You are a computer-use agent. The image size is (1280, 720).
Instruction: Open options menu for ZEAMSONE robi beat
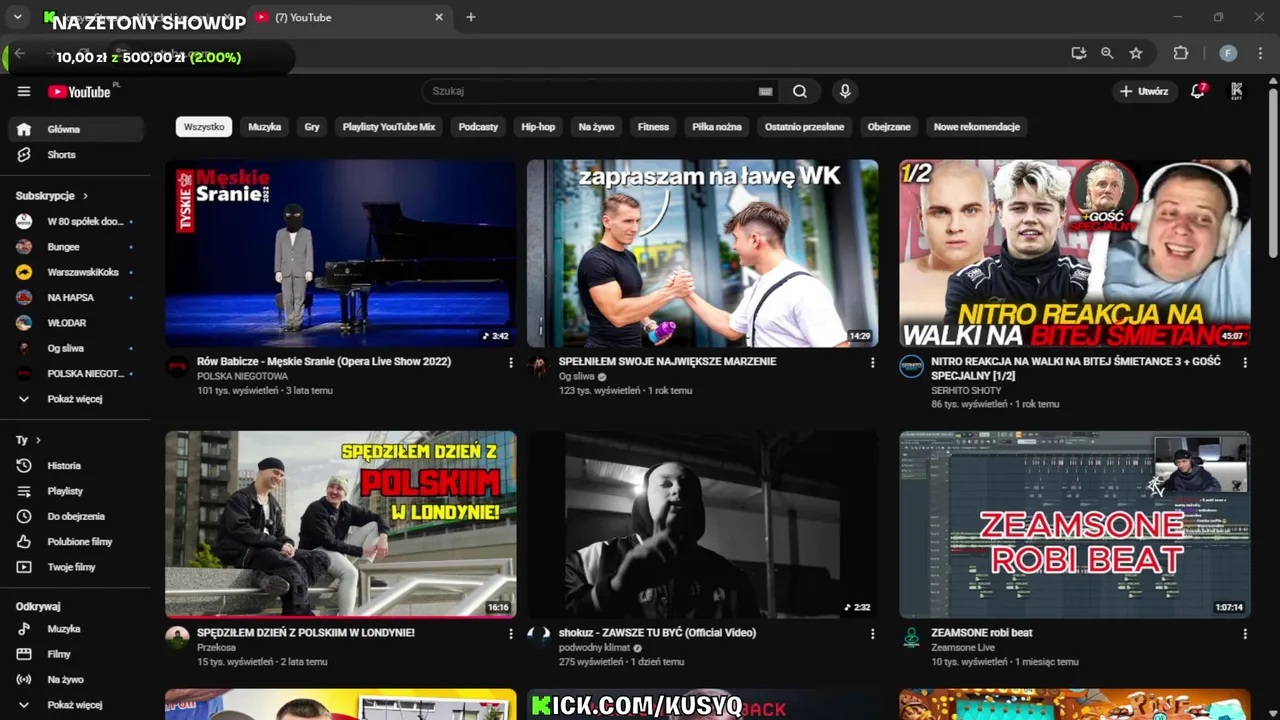tap(1245, 634)
